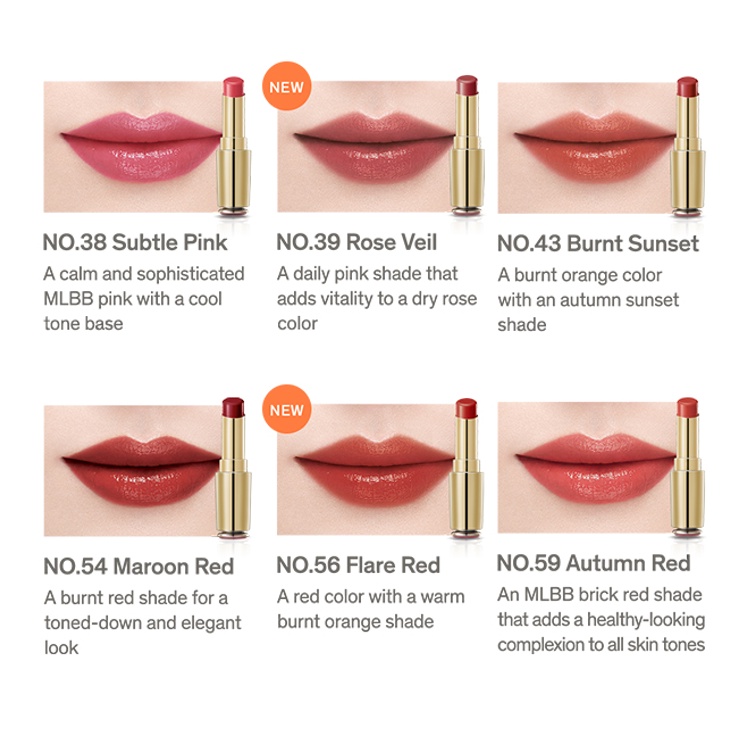Select the Subtle Pink lipstick tube
Image resolution: width=750 pixels, height=750 pixels.
pyautogui.click(x=234, y=146)
